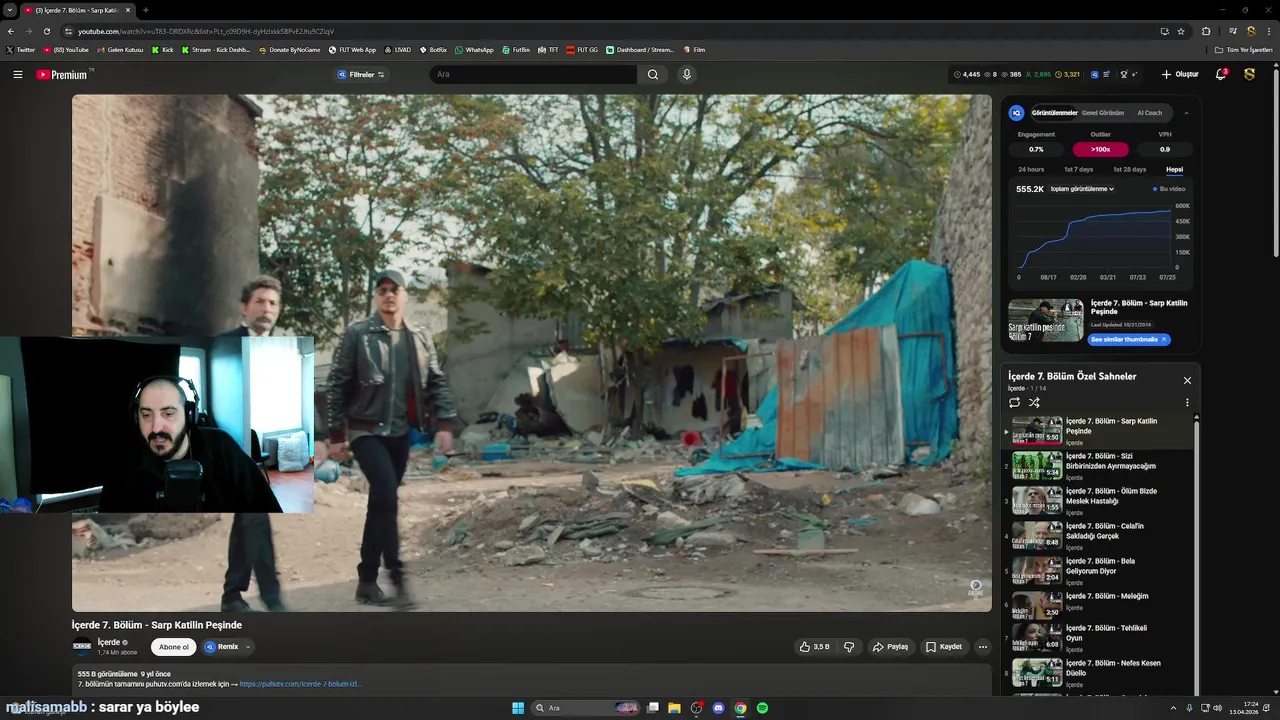This screenshot has height=720, width=1280.
Task: Open the YouTube hamburger guide menu
Action: pyautogui.click(x=17, y=74)
